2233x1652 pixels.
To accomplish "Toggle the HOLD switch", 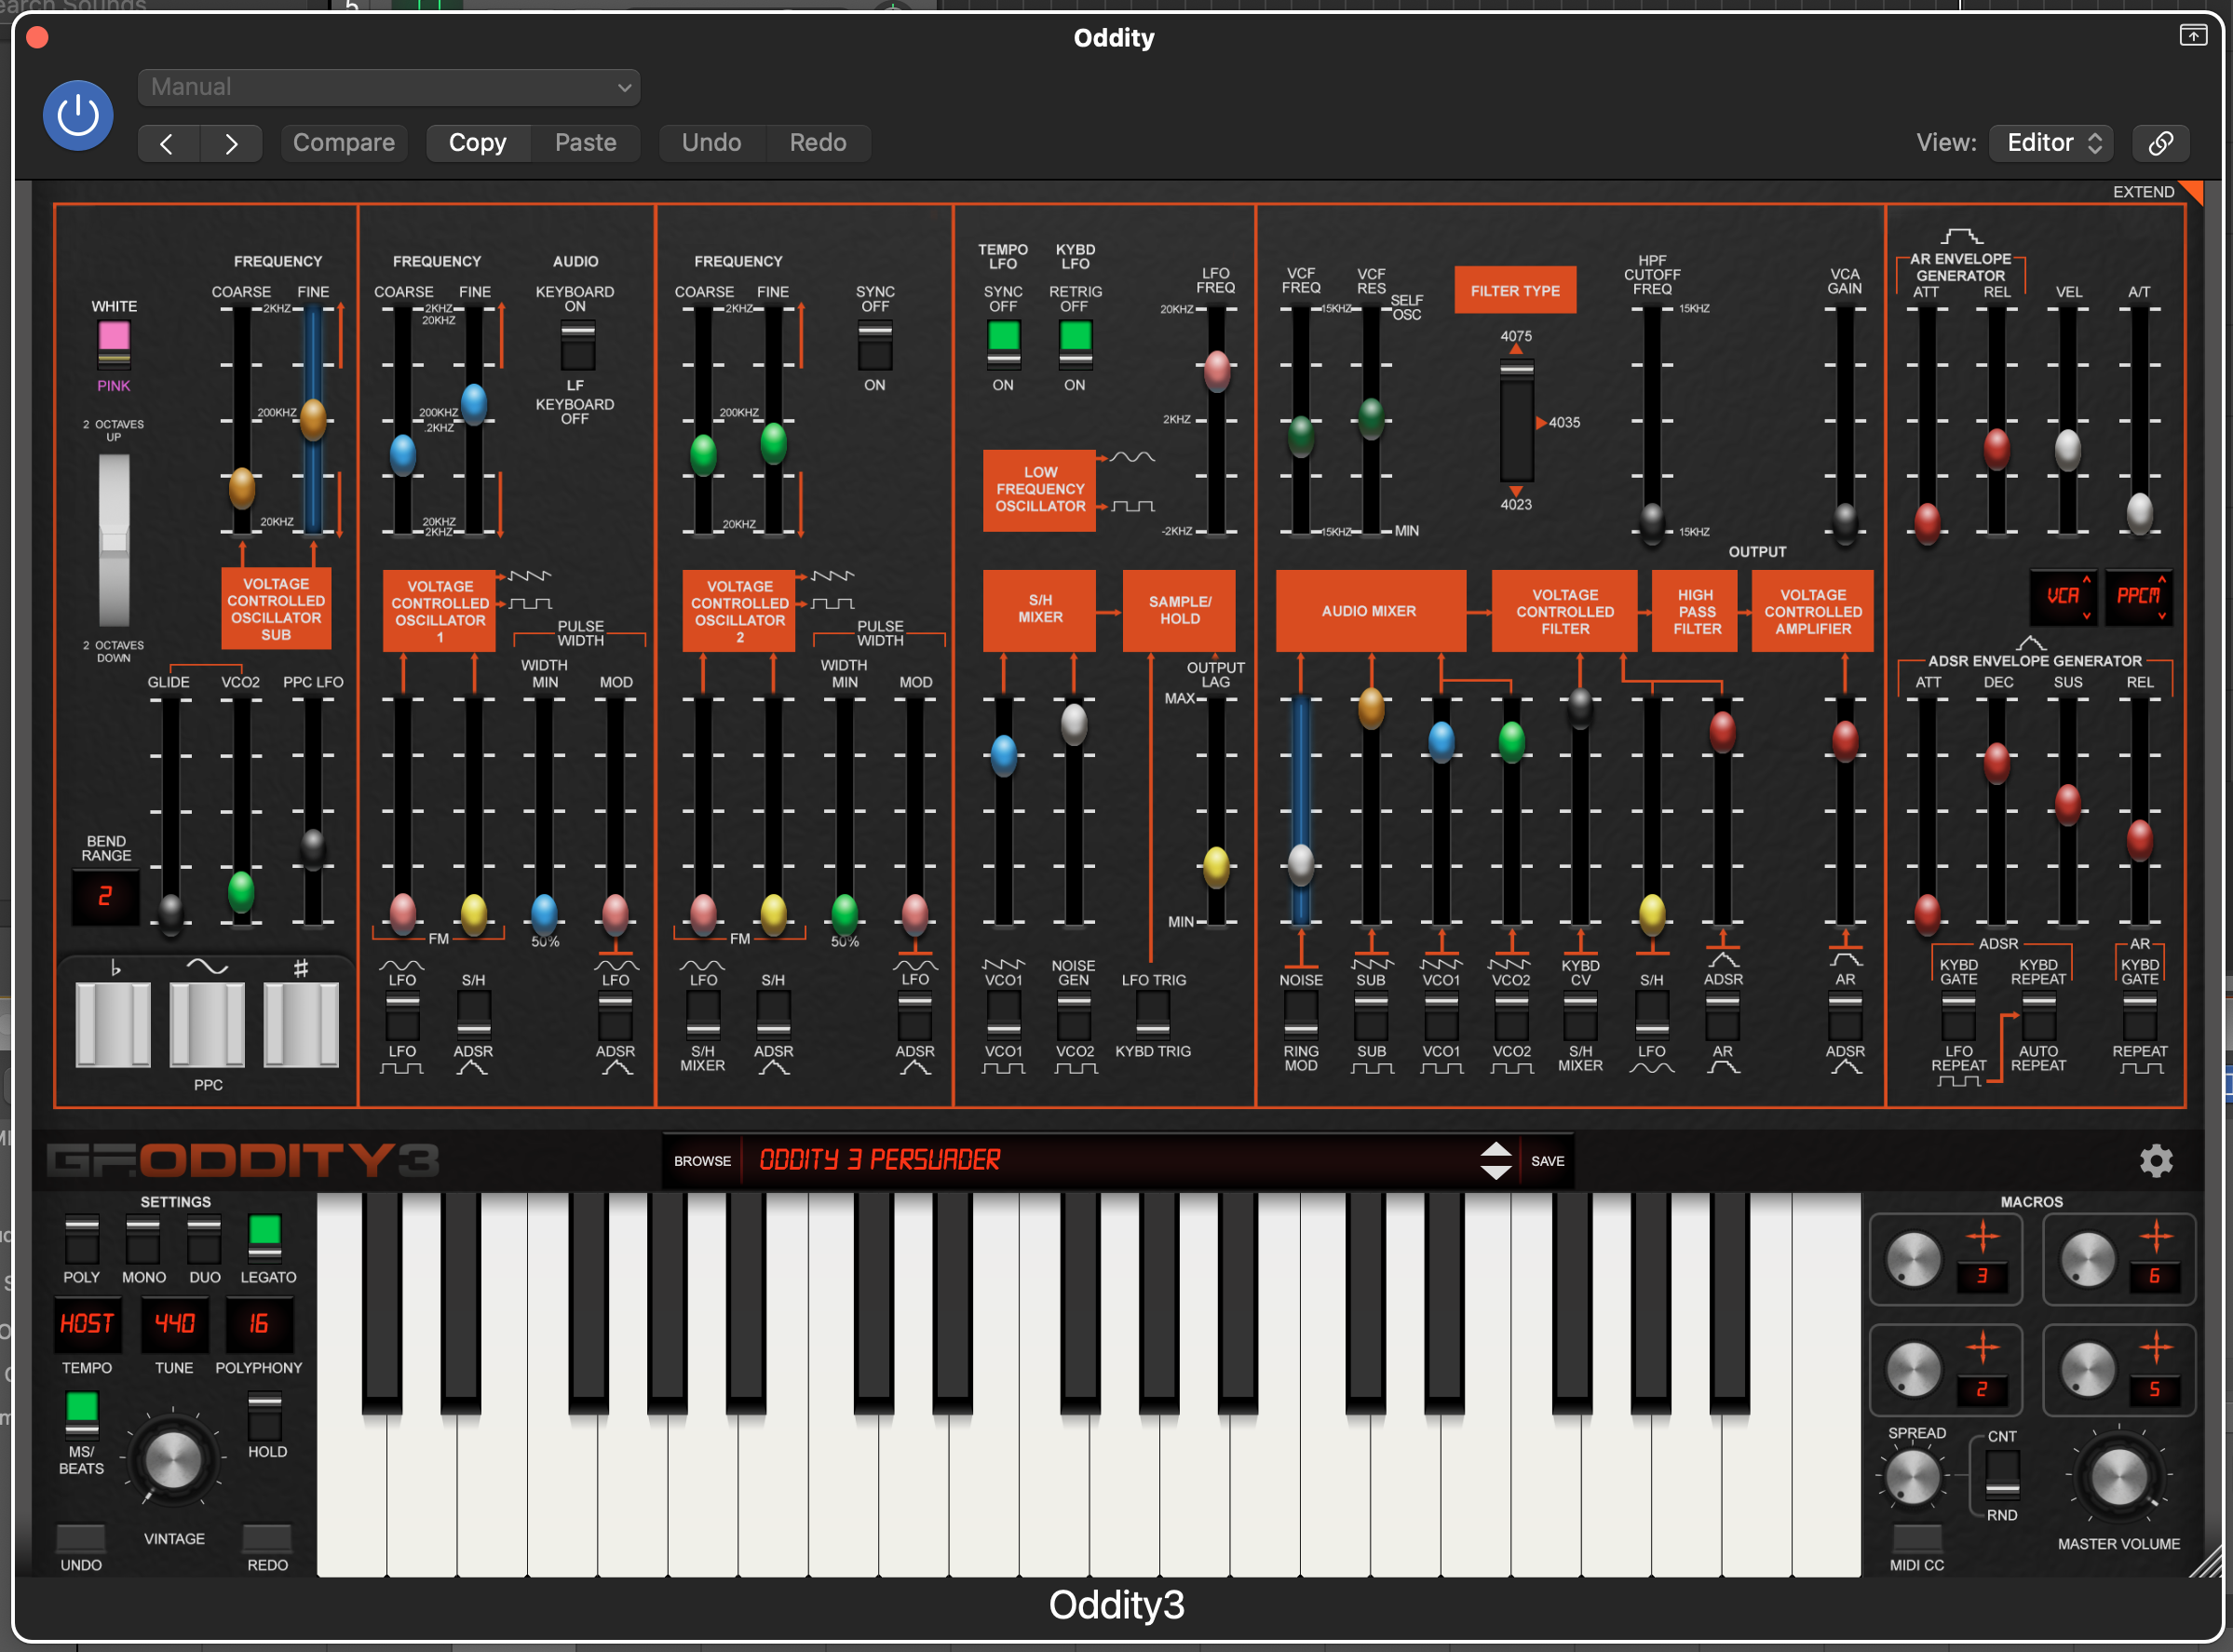I will pos(265,1415).
